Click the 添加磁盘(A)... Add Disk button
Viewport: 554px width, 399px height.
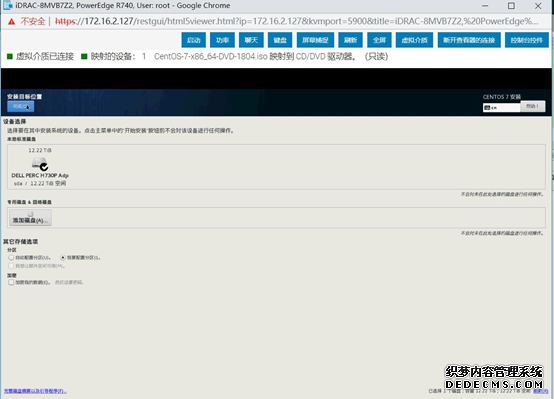point(30,217)
